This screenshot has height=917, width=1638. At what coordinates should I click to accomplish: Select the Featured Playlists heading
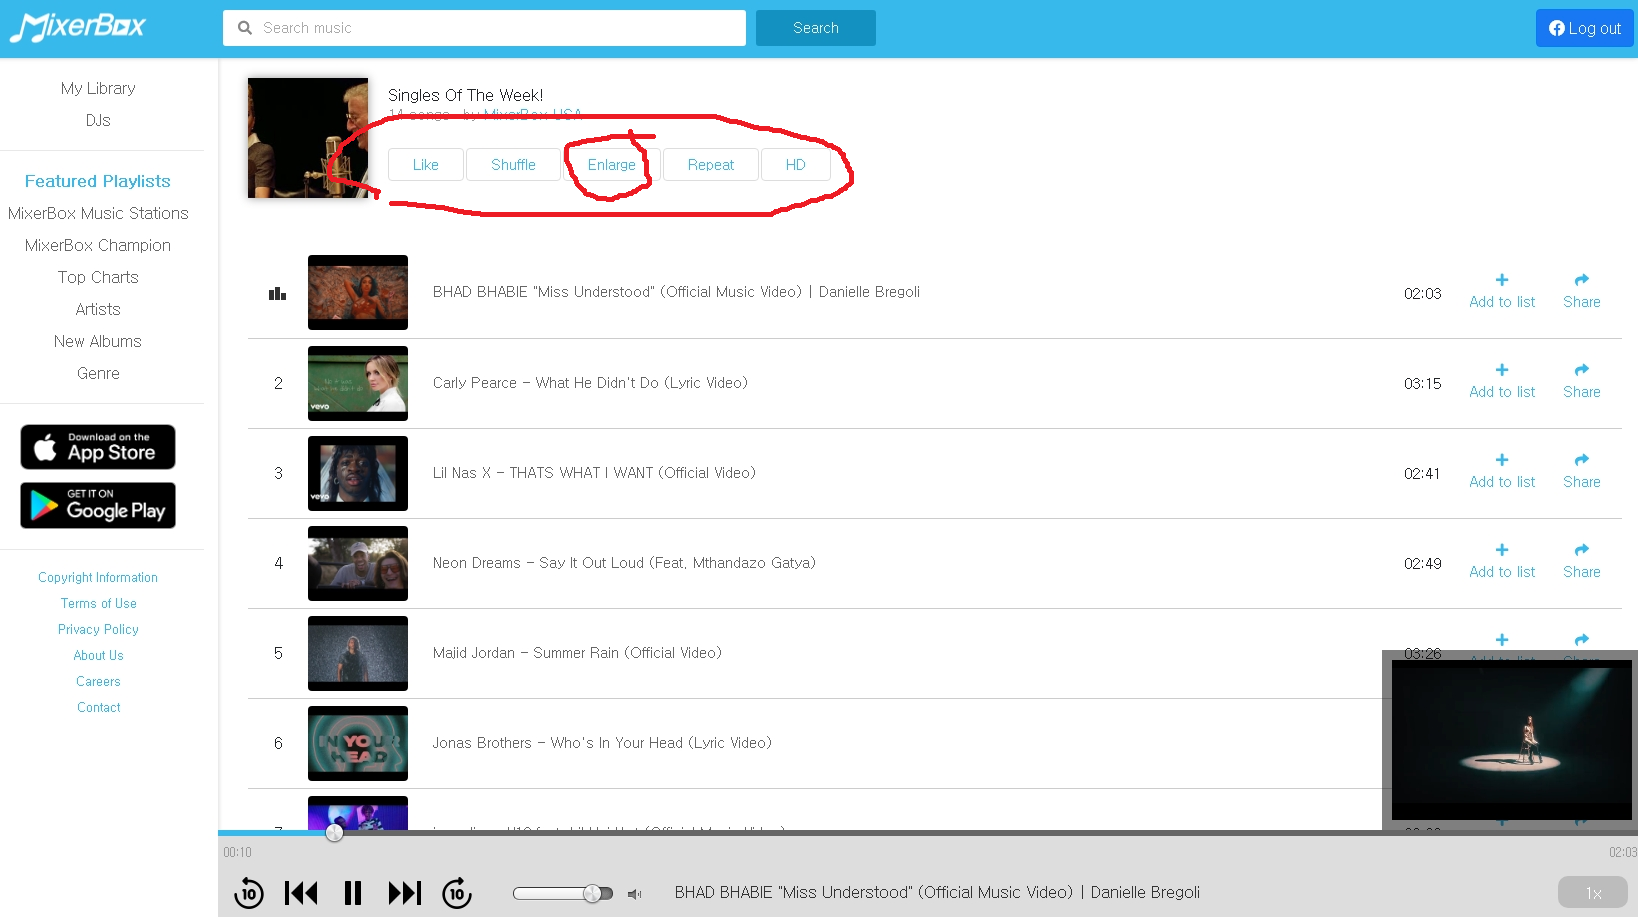[x=98, y=181]
